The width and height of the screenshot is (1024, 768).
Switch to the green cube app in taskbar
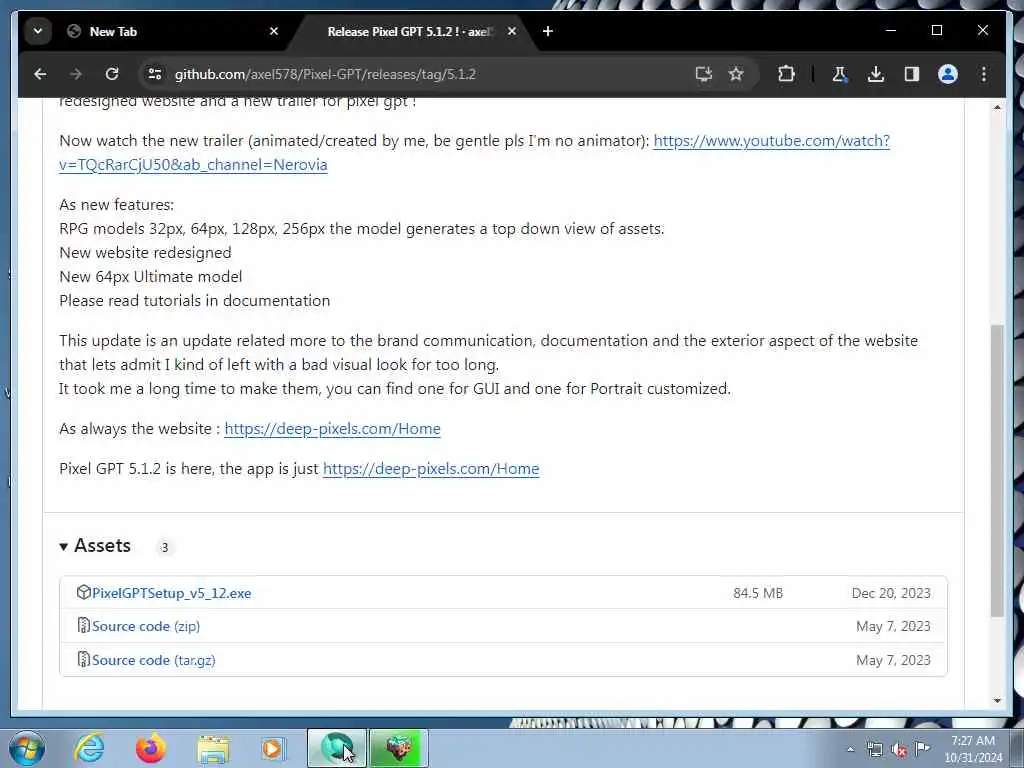[399, 748]
